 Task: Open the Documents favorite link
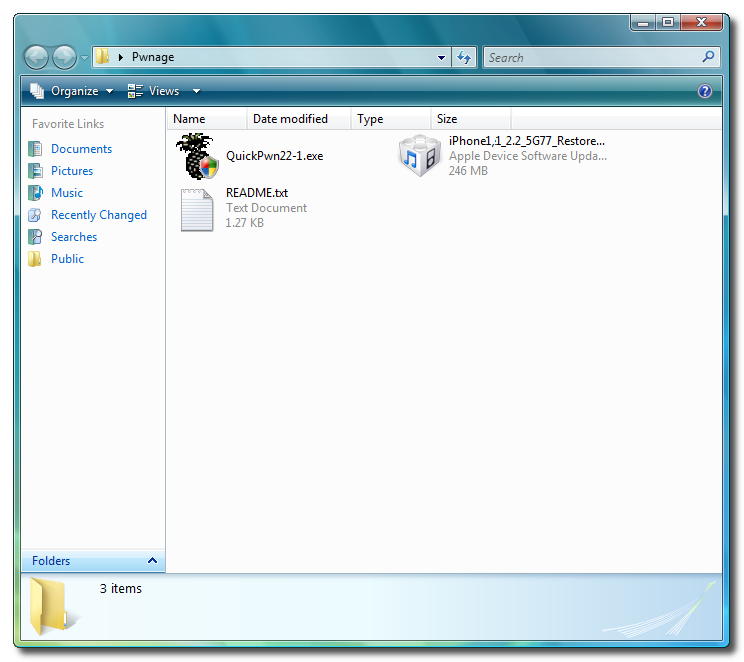coord(81,149)
